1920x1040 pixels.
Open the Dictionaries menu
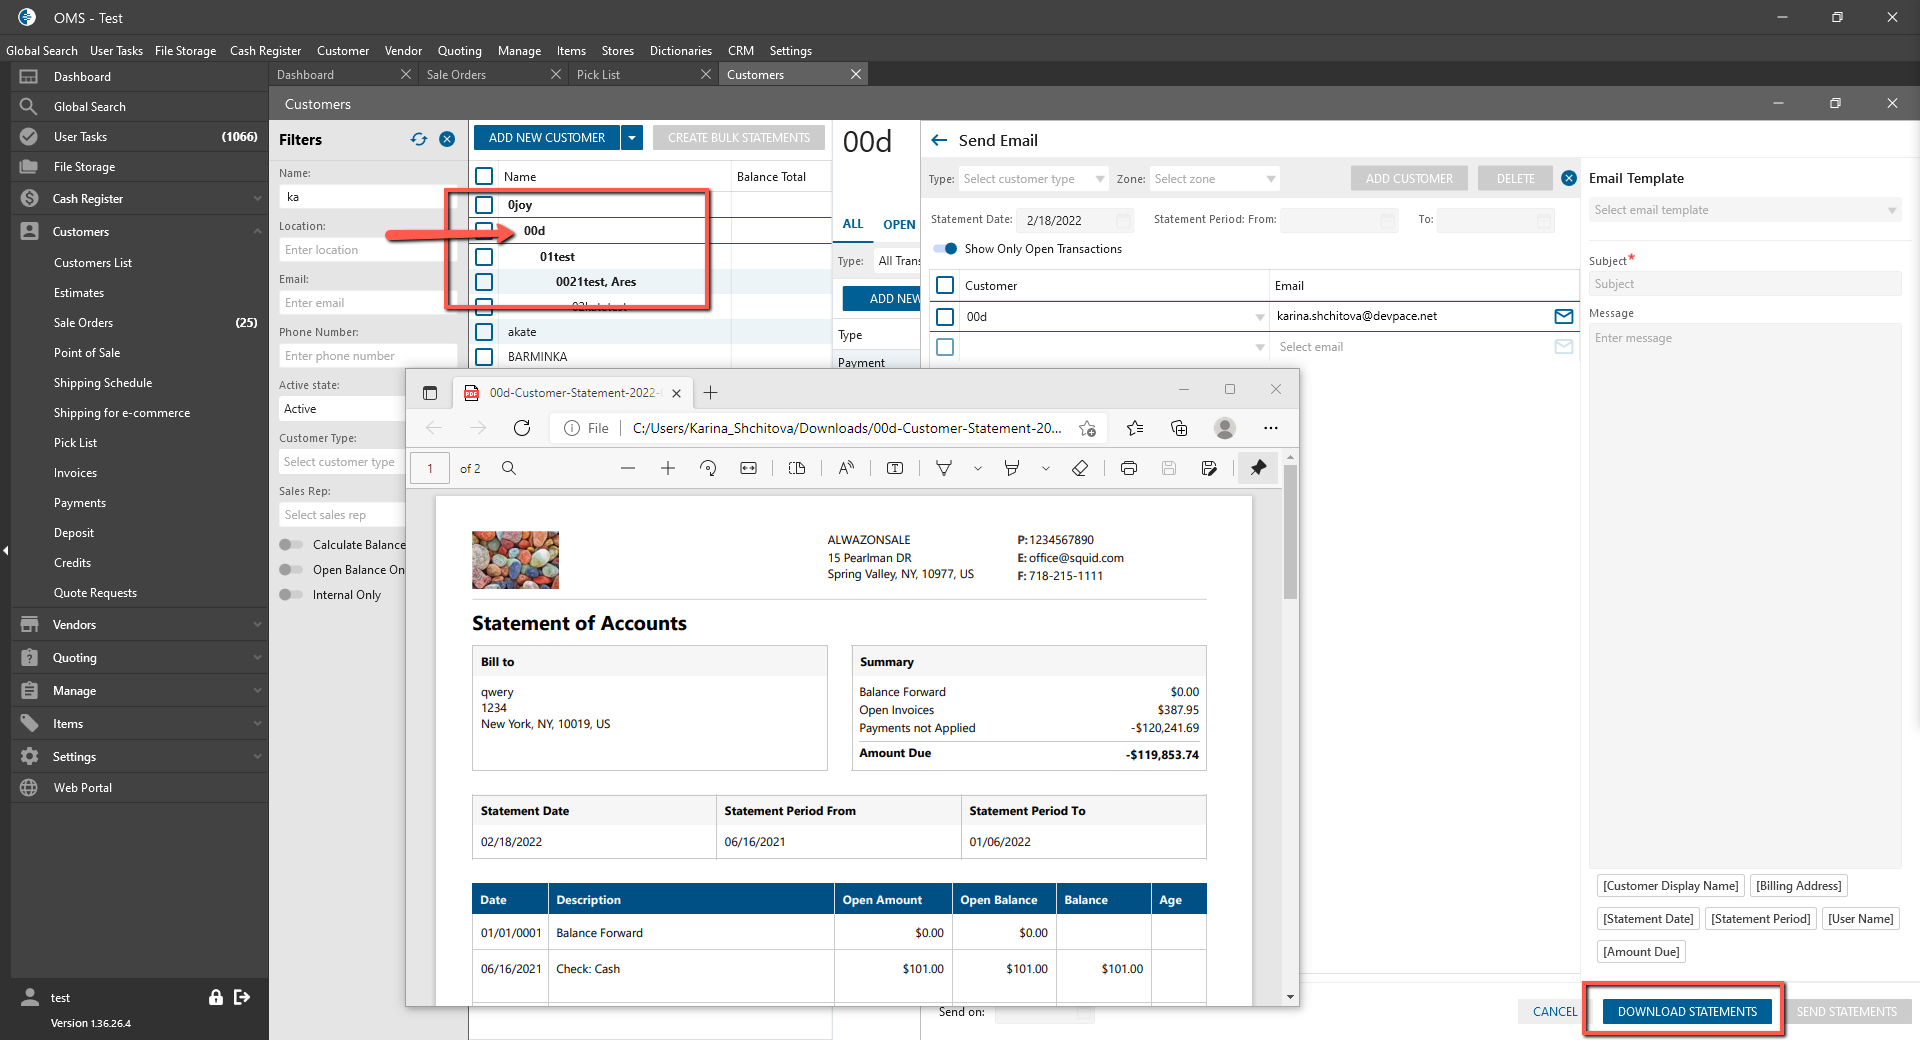click(x=681, y=51)
